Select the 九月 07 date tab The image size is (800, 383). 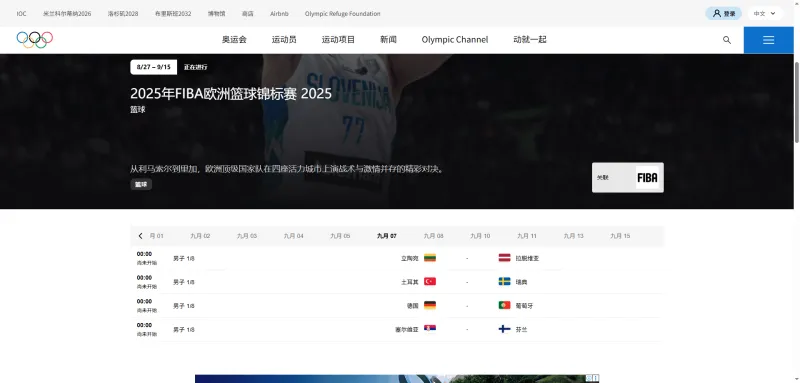(x=387, y=236)
